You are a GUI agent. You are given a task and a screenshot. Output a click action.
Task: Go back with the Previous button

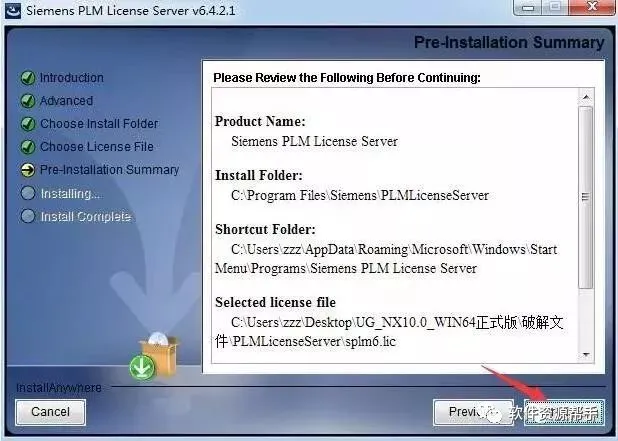tap(471, 412)
